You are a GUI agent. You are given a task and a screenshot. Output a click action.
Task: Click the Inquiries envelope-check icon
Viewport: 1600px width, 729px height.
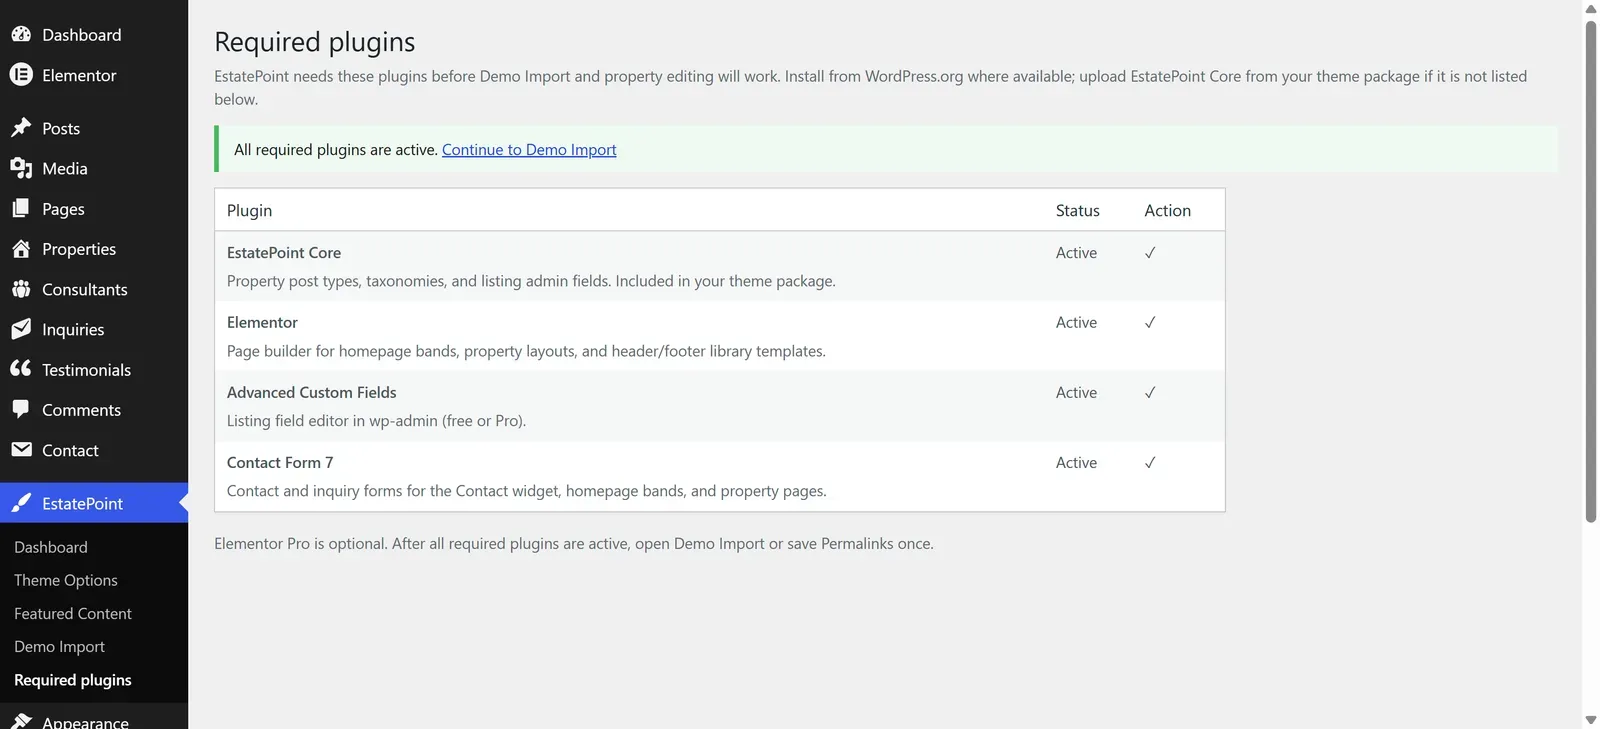(21, 329)
